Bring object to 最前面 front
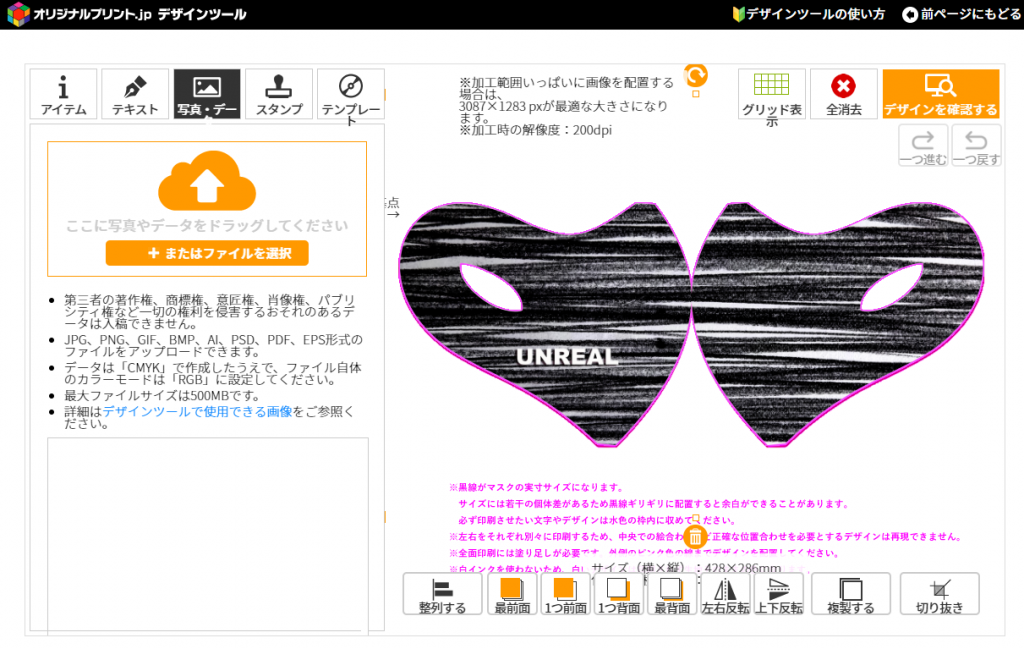1024x649 pixels. click(512, 594)
